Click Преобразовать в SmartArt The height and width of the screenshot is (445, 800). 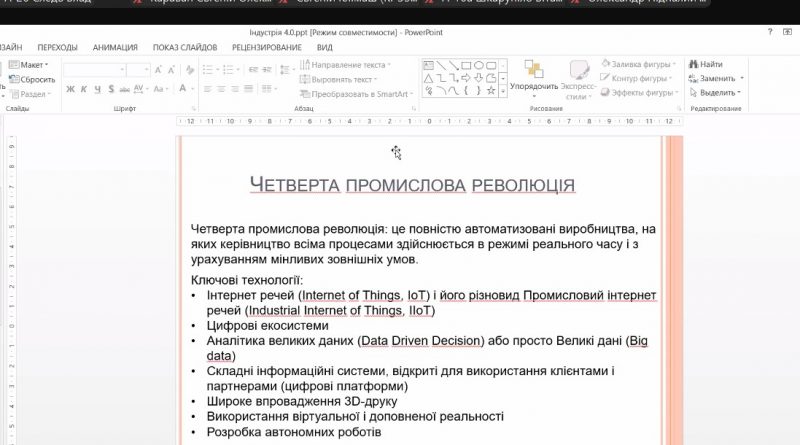pos(356,94)
